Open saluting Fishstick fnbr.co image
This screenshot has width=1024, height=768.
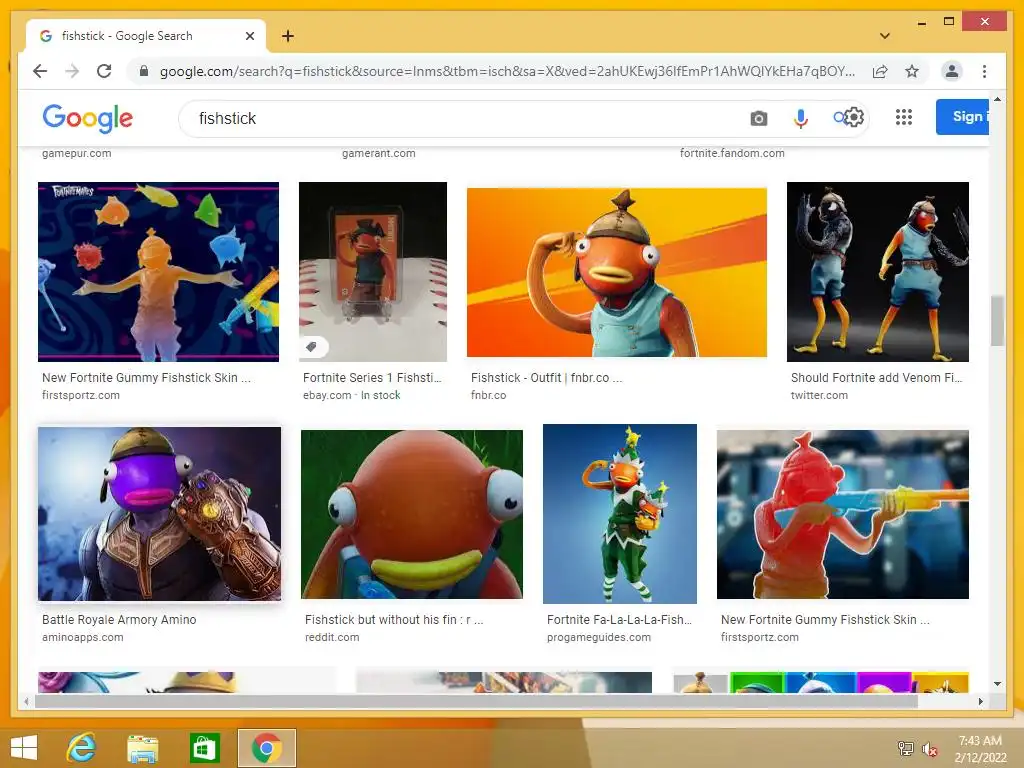616,272
